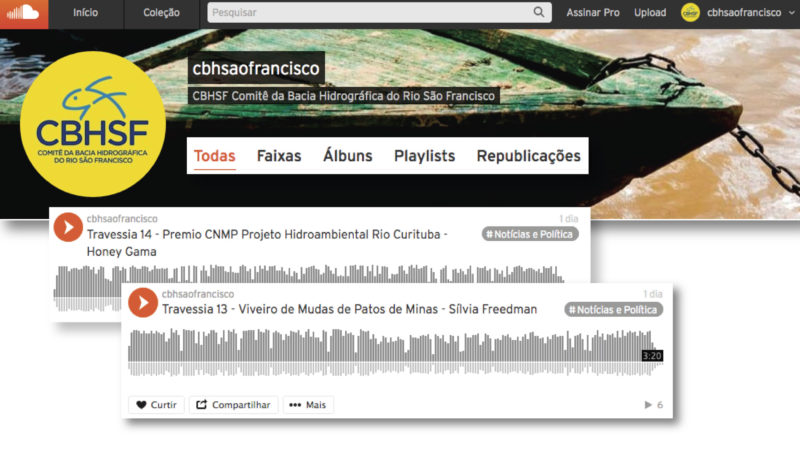Open the Playlists tab
This screenshot has height=458, width=800.
coord(424,156)
